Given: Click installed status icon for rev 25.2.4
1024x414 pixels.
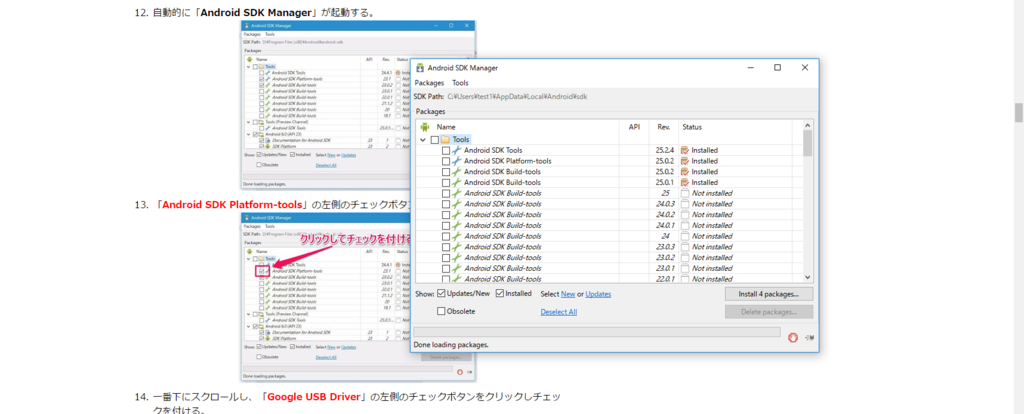Looking at the screenshot, I should (x=685, y=150).
